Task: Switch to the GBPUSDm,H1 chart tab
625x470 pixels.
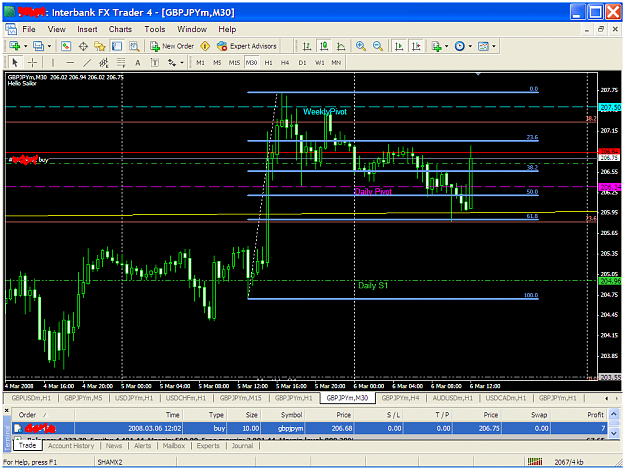Action: point(31,398)
